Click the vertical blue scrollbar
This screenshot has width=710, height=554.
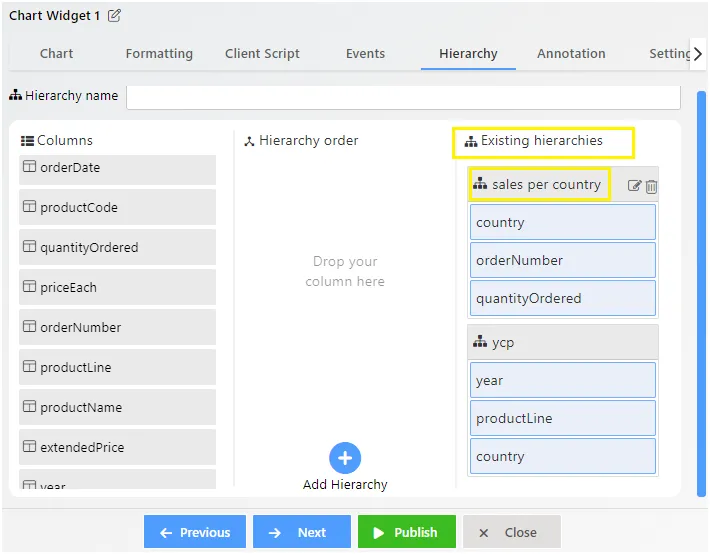(x=701, y=294)
